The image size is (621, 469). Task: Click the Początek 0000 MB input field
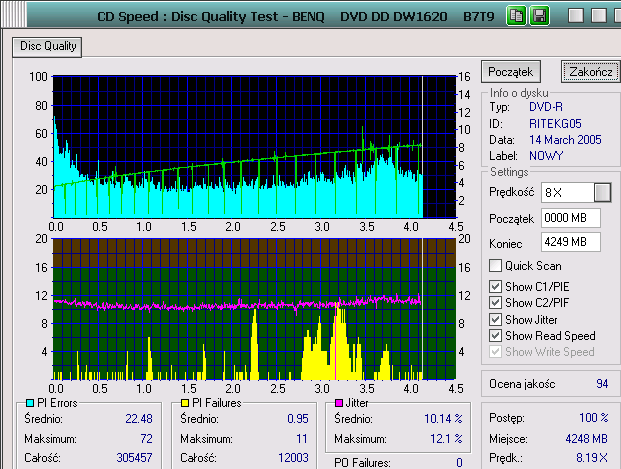pyautogui.click(x=570, y=218)
